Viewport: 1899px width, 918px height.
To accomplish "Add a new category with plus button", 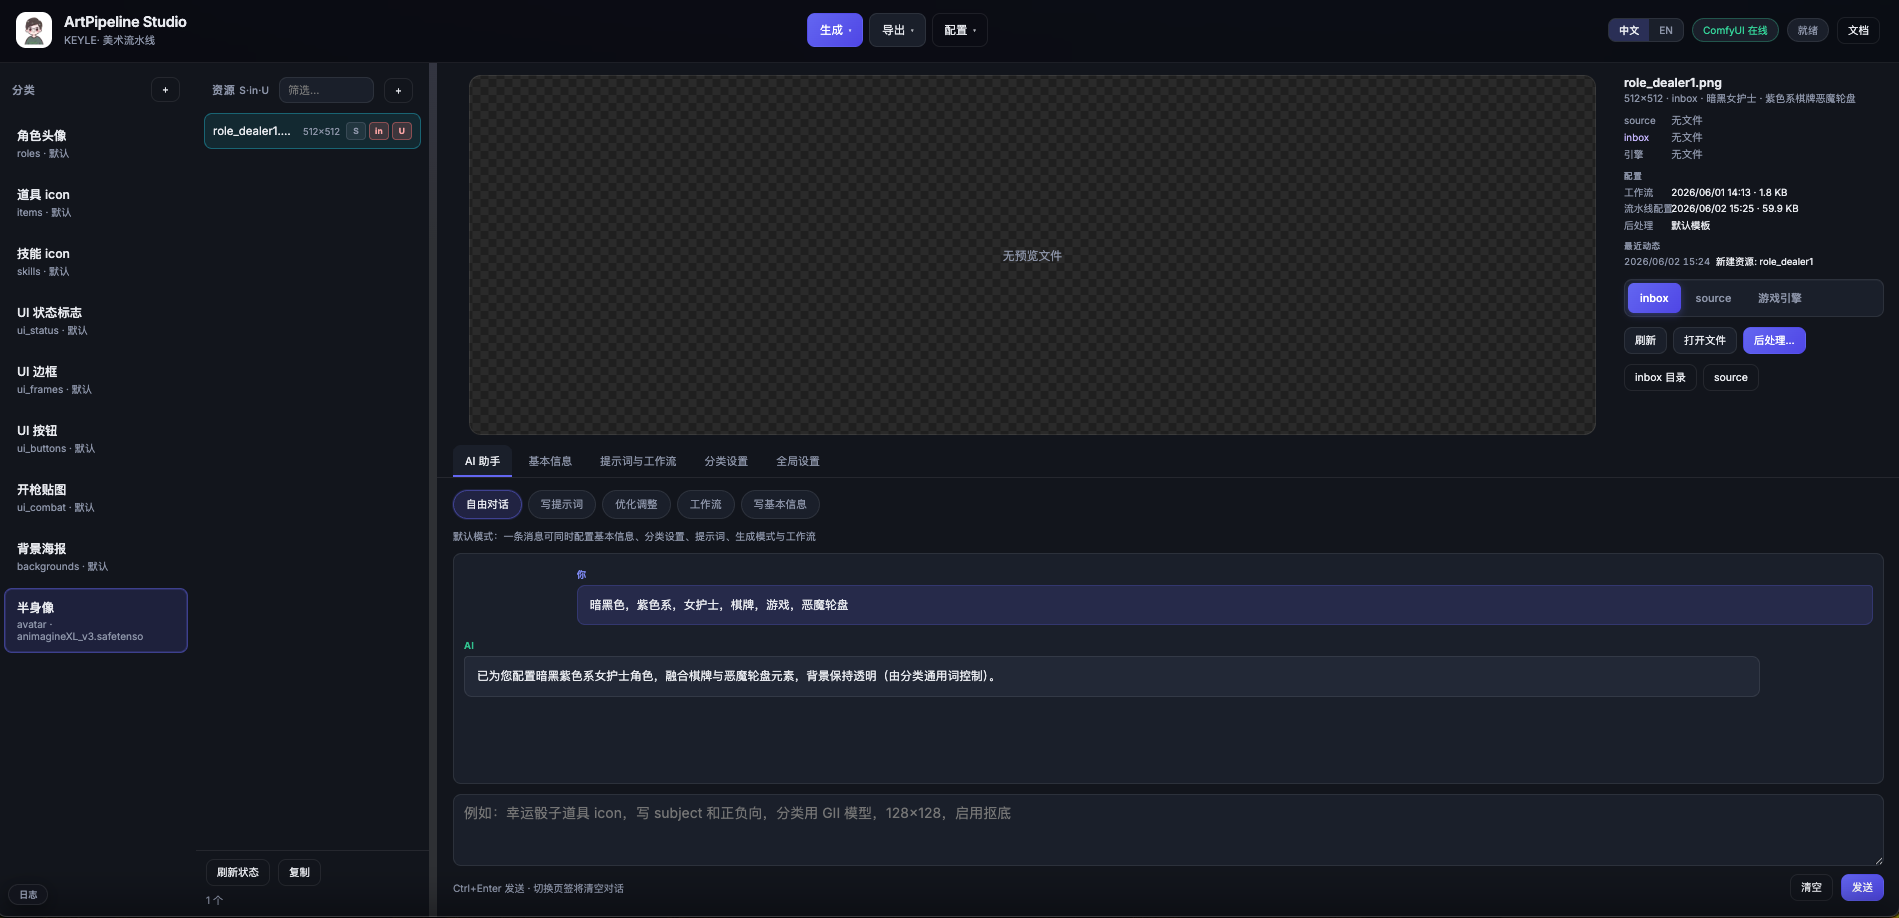I will pos(165,90).
